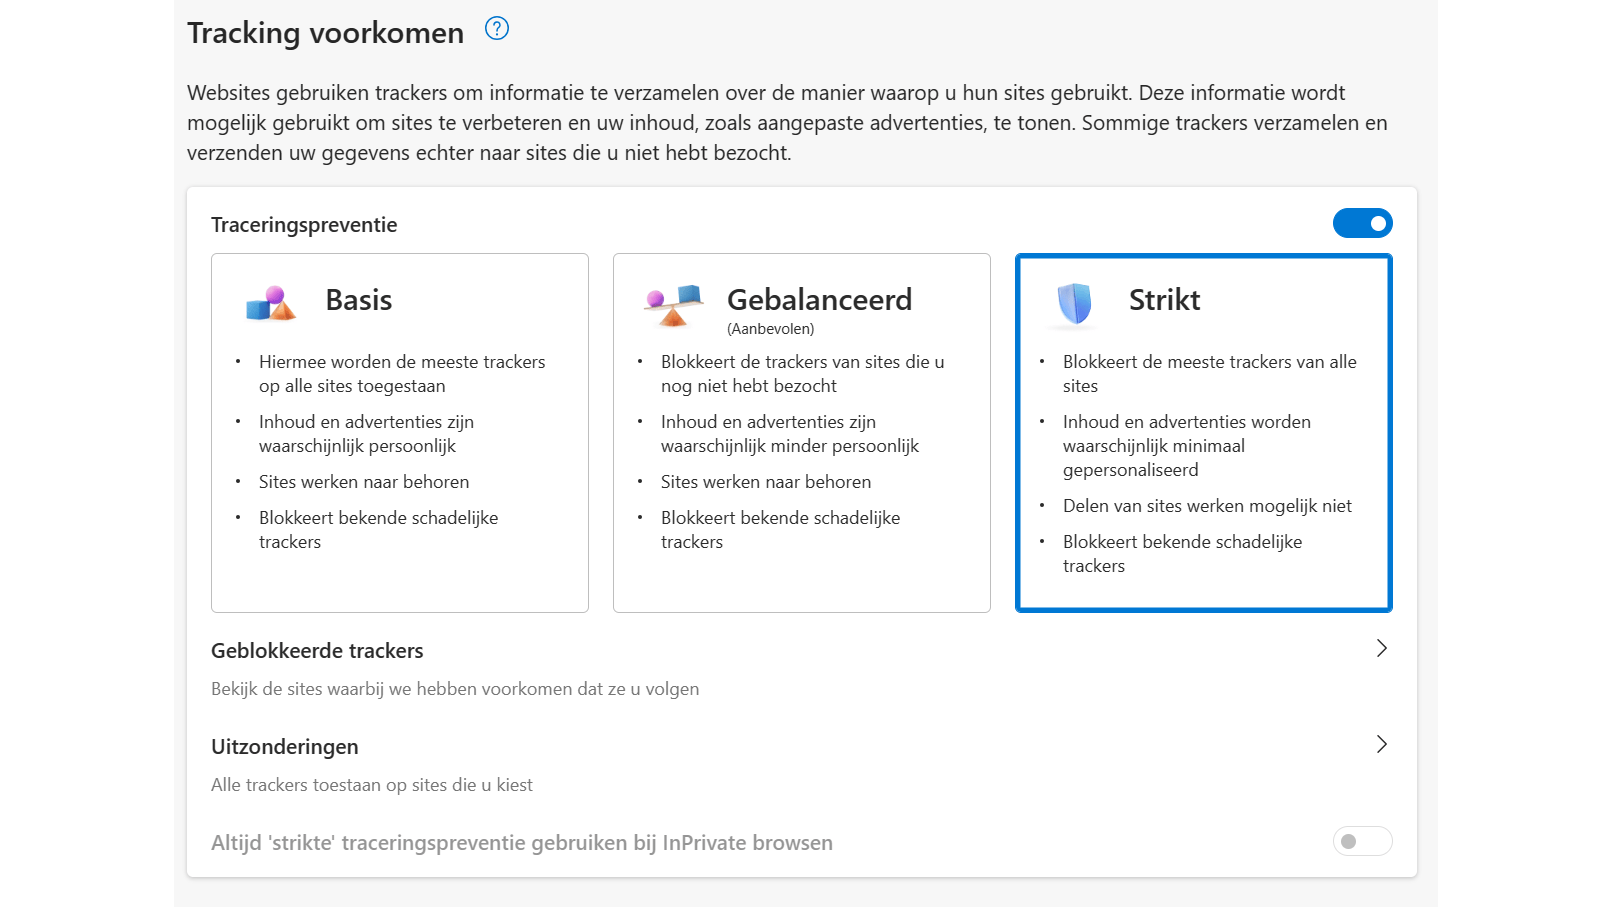
Task: Turn off the Traceringspreventie toggle
Action: (1362, 223)
